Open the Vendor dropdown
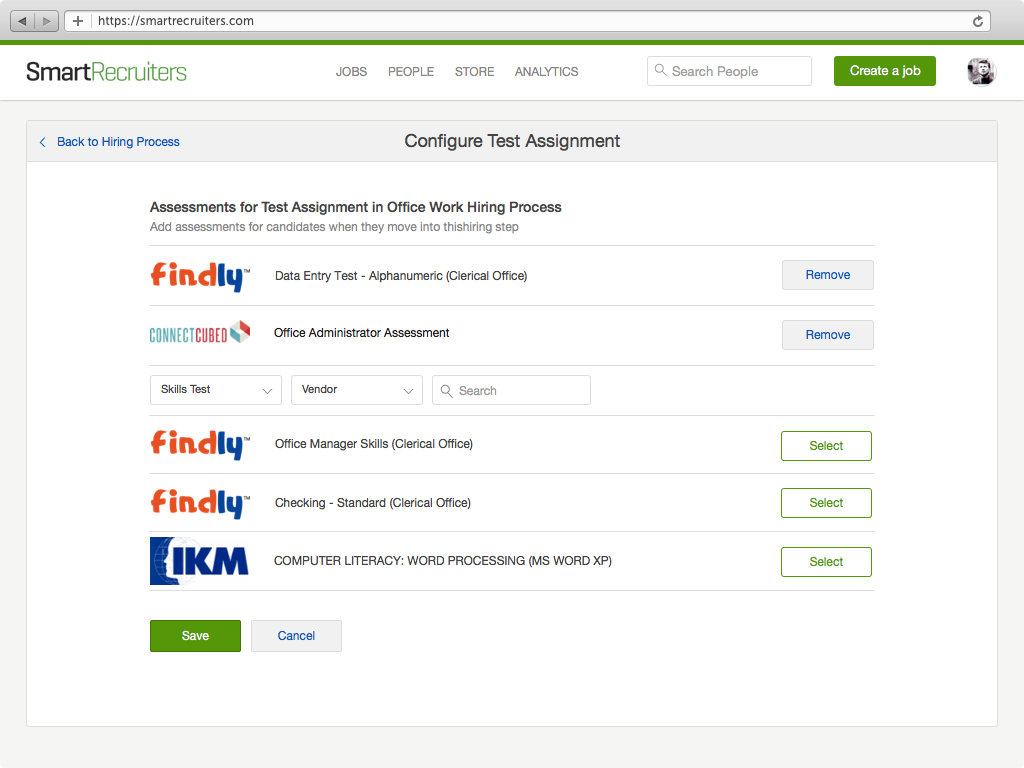This screenshot has height=768, width=1024. (x=357, y=390)
